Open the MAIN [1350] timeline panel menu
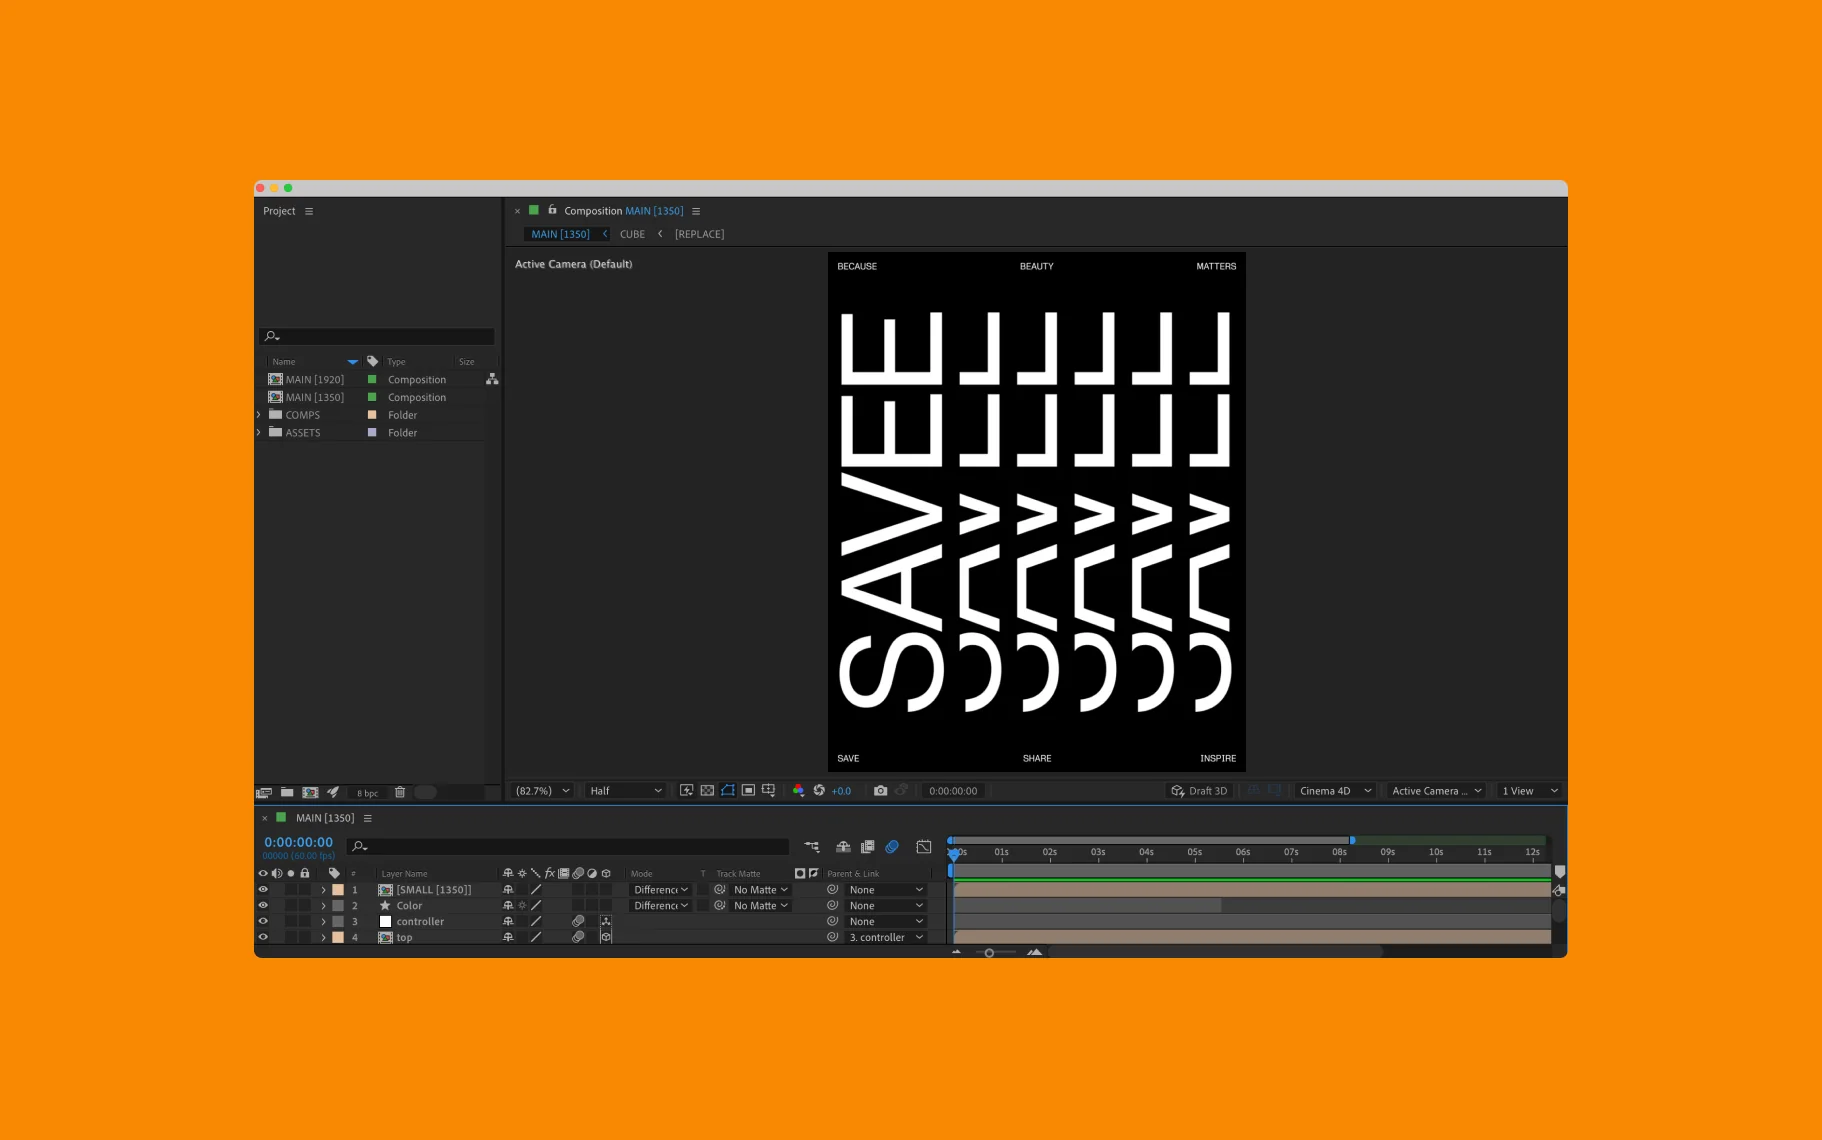Viewport: 1822px width, 1140px height. 367,818
